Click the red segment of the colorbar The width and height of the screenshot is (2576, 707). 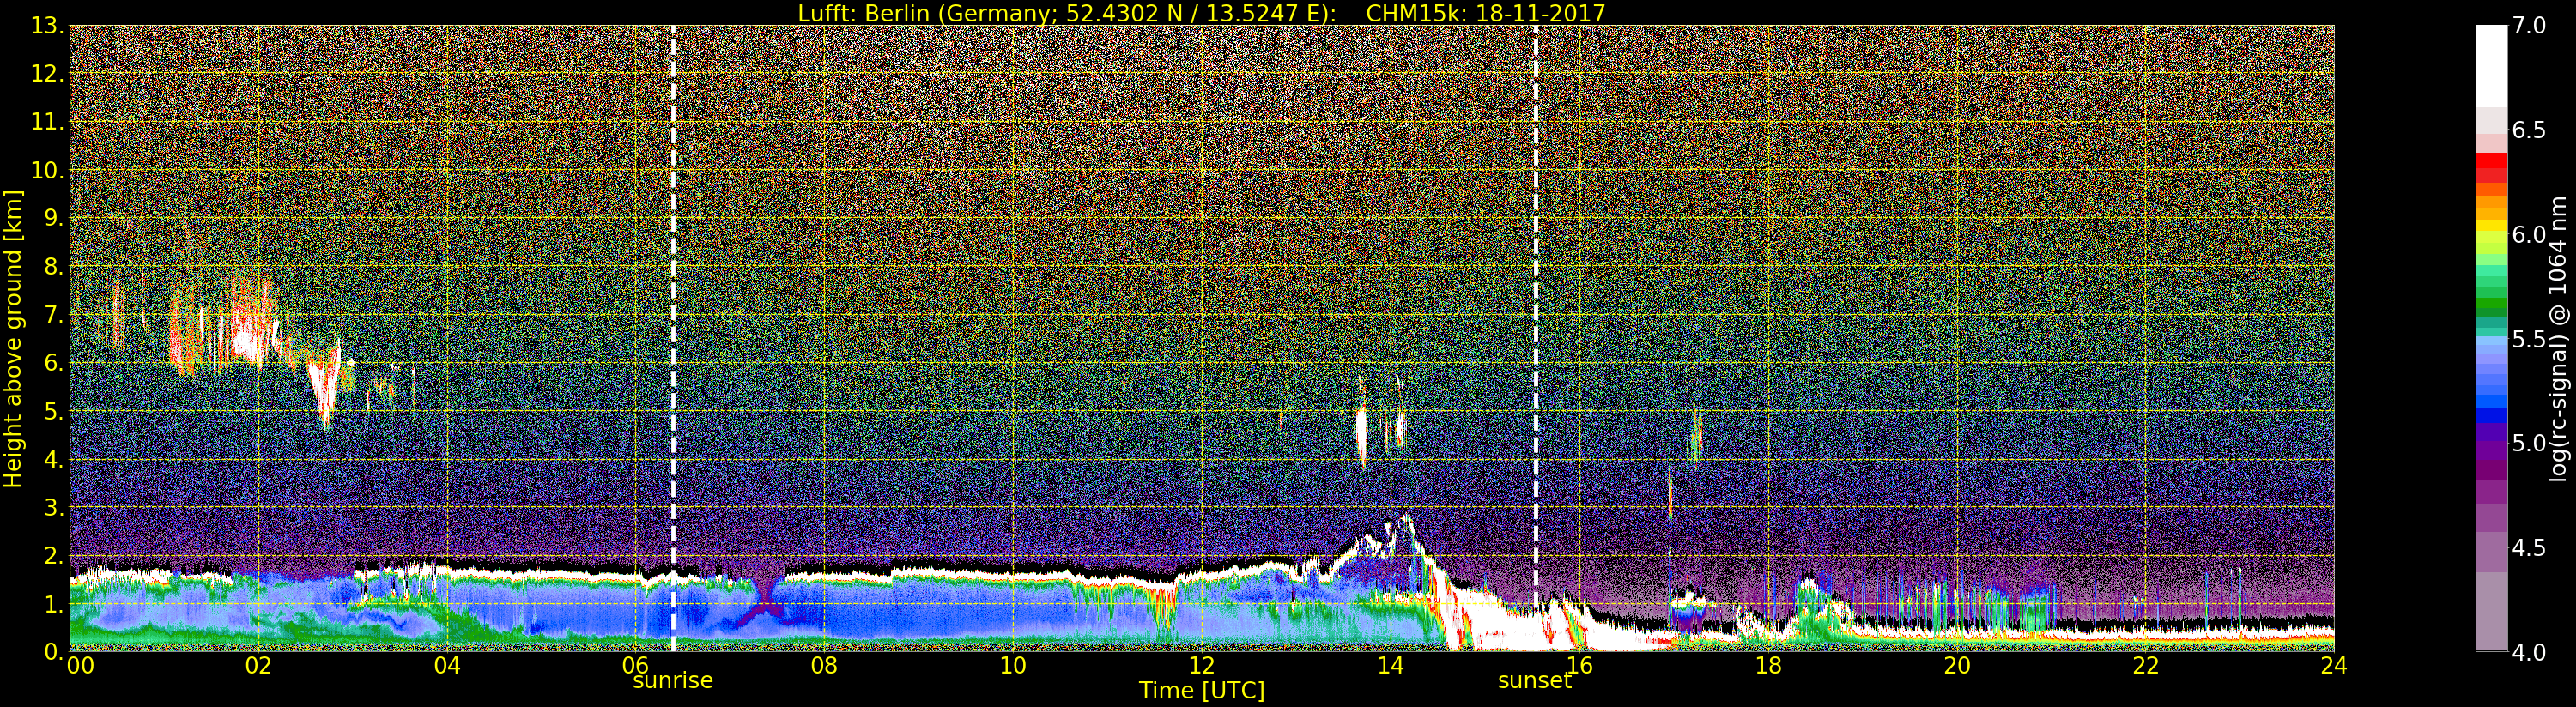(2491, 161)
